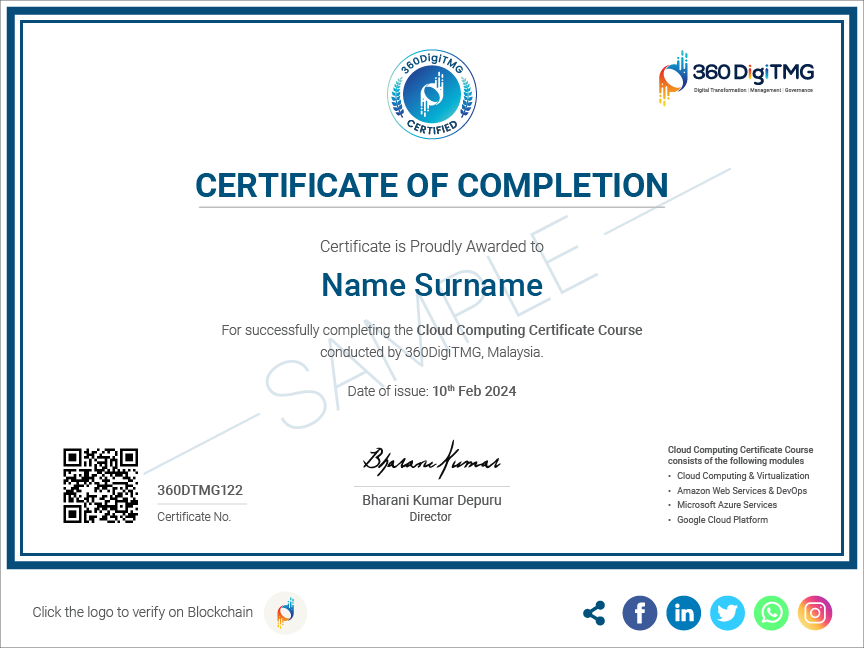
Task: Click the Director title text
Action: [x=430, y=517]
